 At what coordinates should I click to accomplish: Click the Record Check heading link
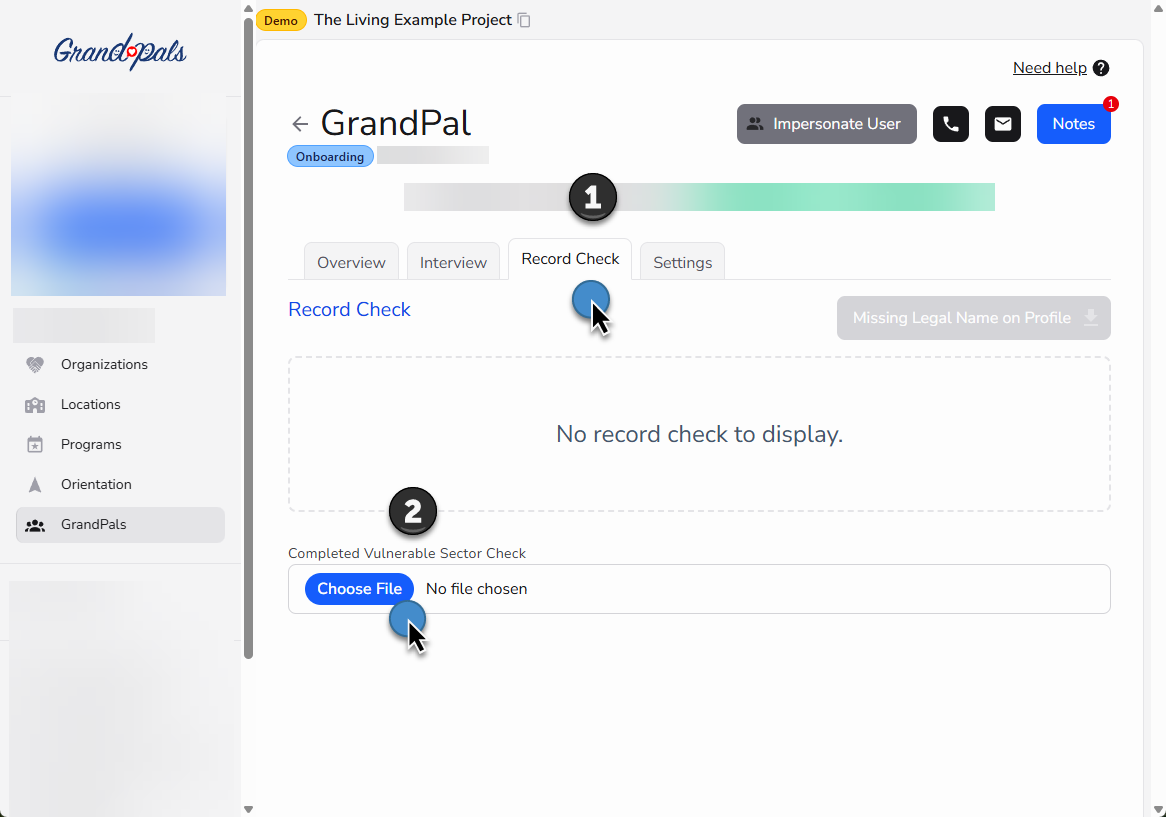350,309
